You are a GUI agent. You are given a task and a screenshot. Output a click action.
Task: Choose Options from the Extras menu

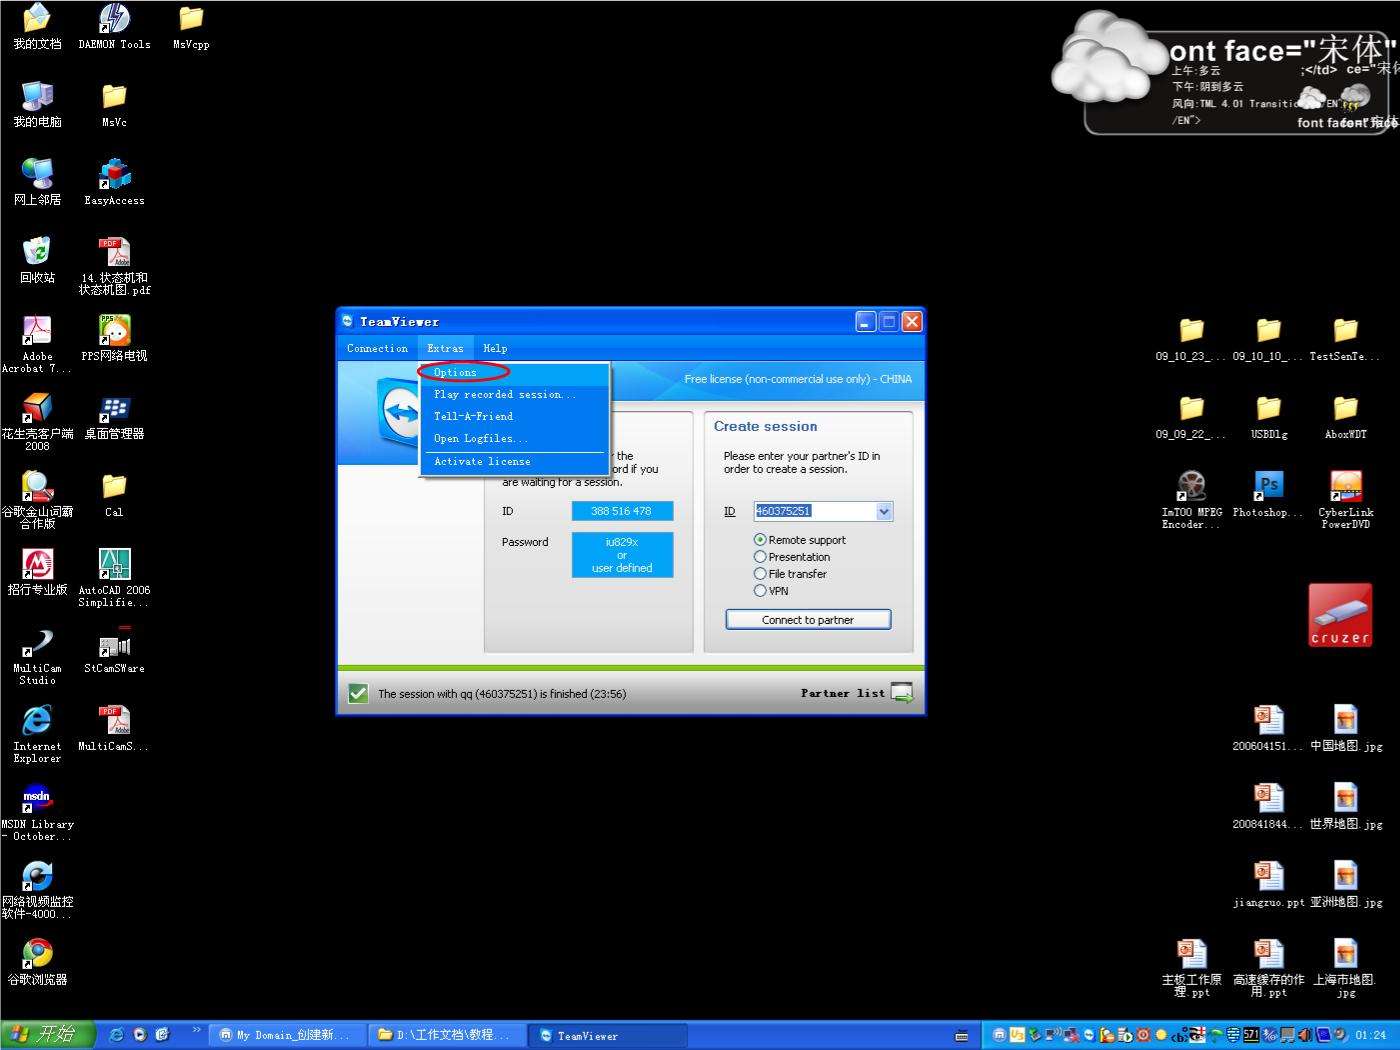[x=456, y=373]
